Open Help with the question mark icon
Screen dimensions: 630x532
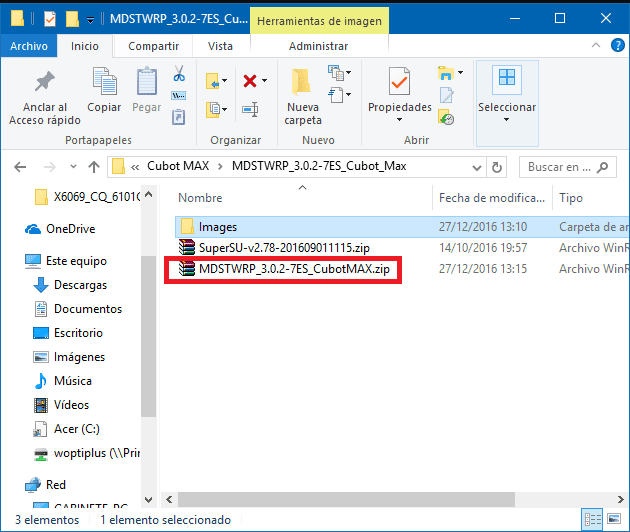point(617,45)
